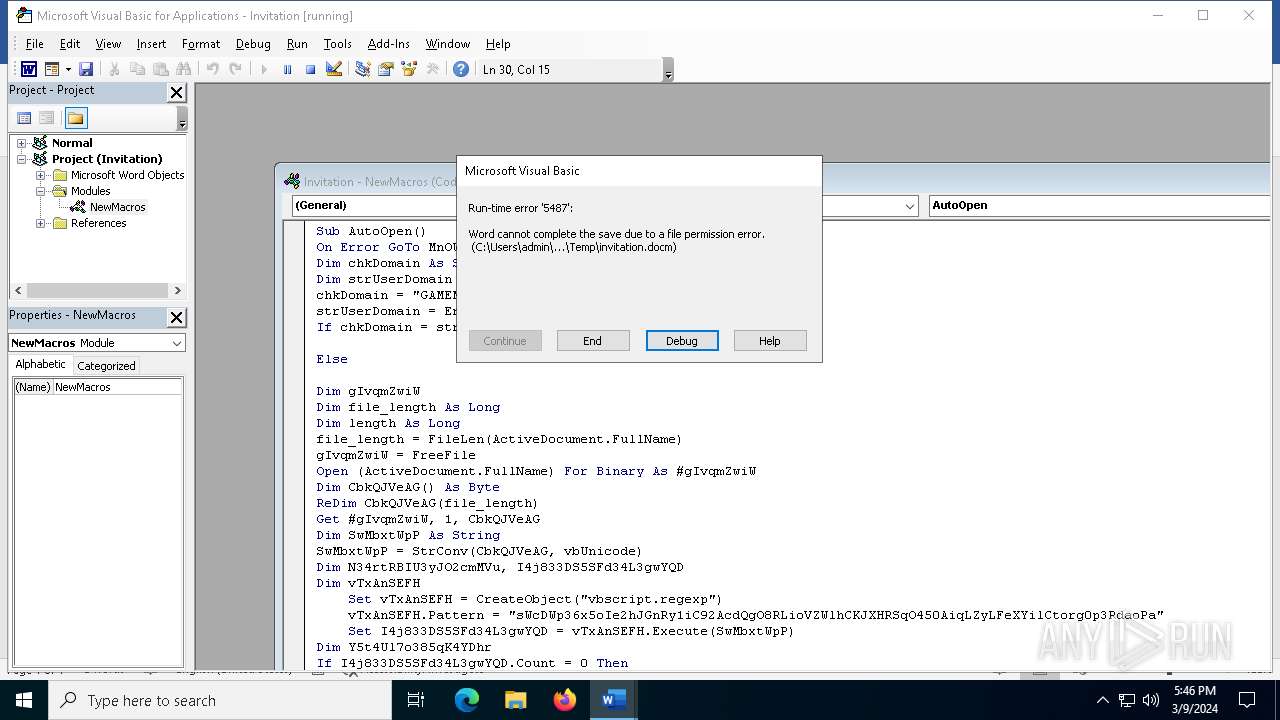This screenshot has width=1280, height=720.
Task: Open Project Explorer toolbar icon
Action: (x=362, y=69)
